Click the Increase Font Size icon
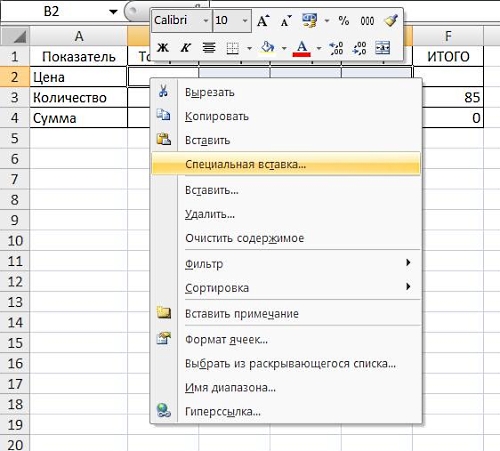The height and width of the screenshot is (451, 500). pyautogui.click(x=263, y=21)
